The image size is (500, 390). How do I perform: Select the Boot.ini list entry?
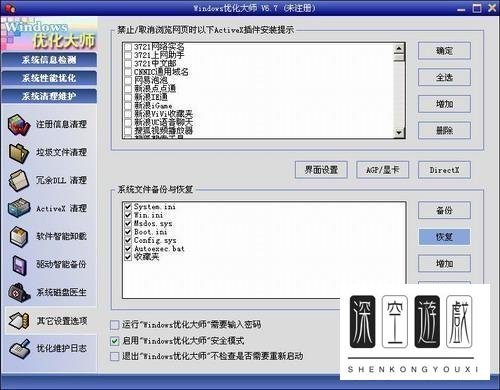point(151,232)
